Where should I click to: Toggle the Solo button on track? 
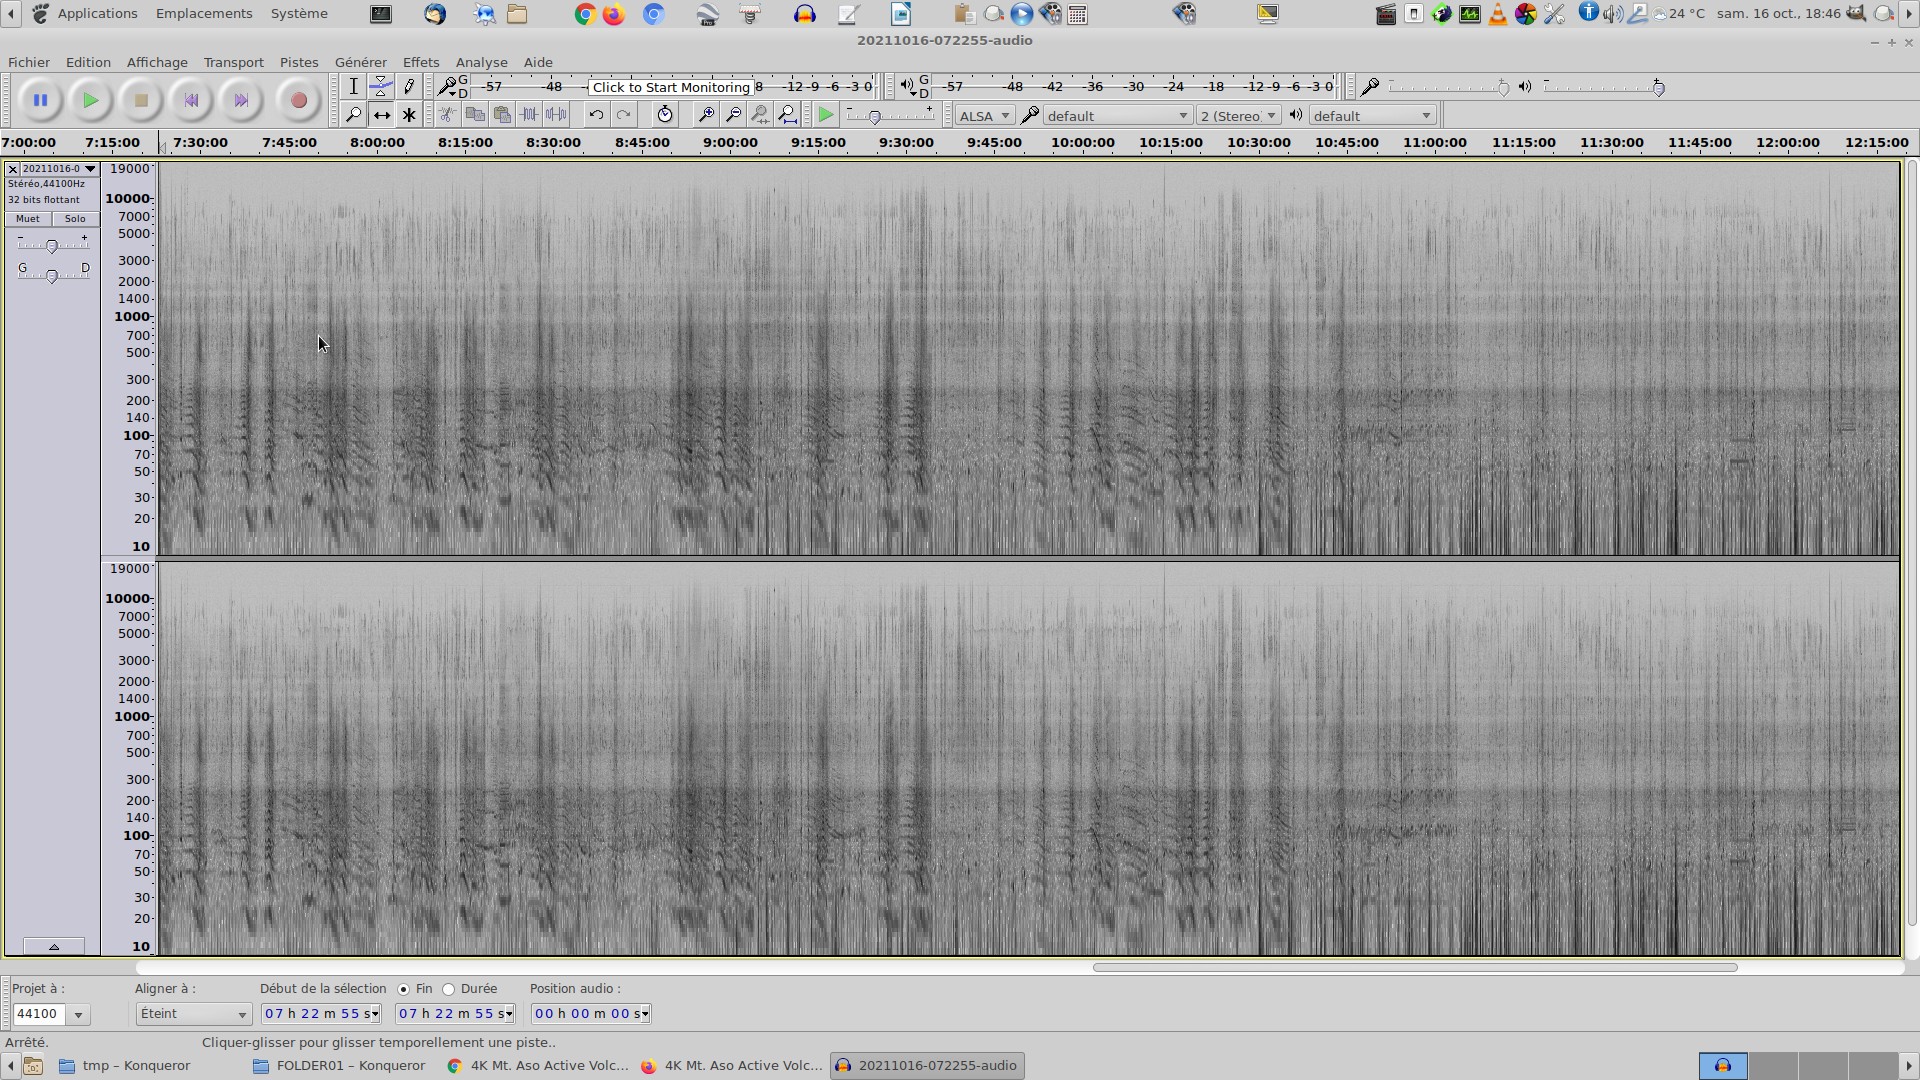(75, 219)
